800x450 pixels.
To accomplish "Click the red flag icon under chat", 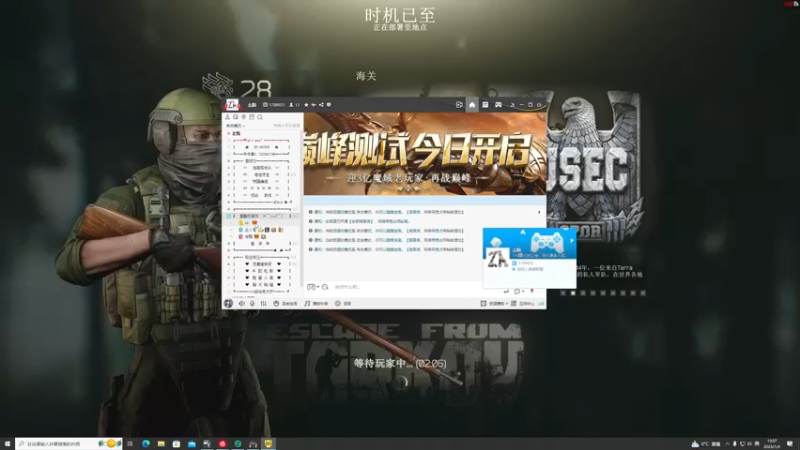I will click(x=532, y=291).
